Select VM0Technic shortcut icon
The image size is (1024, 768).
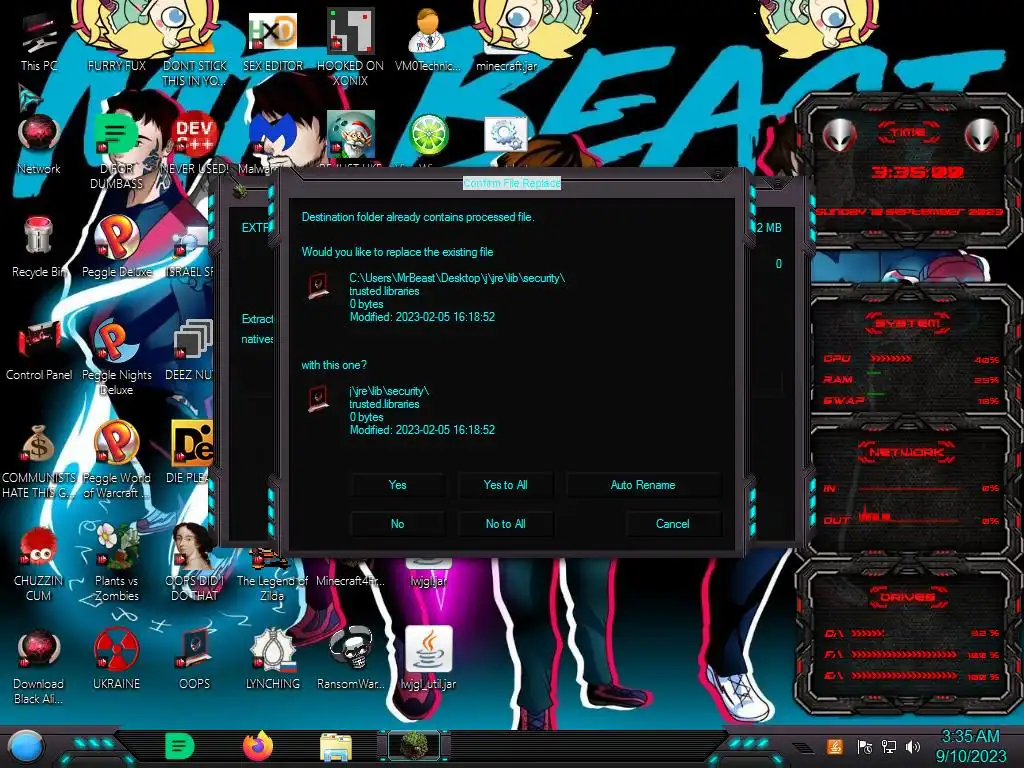[x=428, y=40]
